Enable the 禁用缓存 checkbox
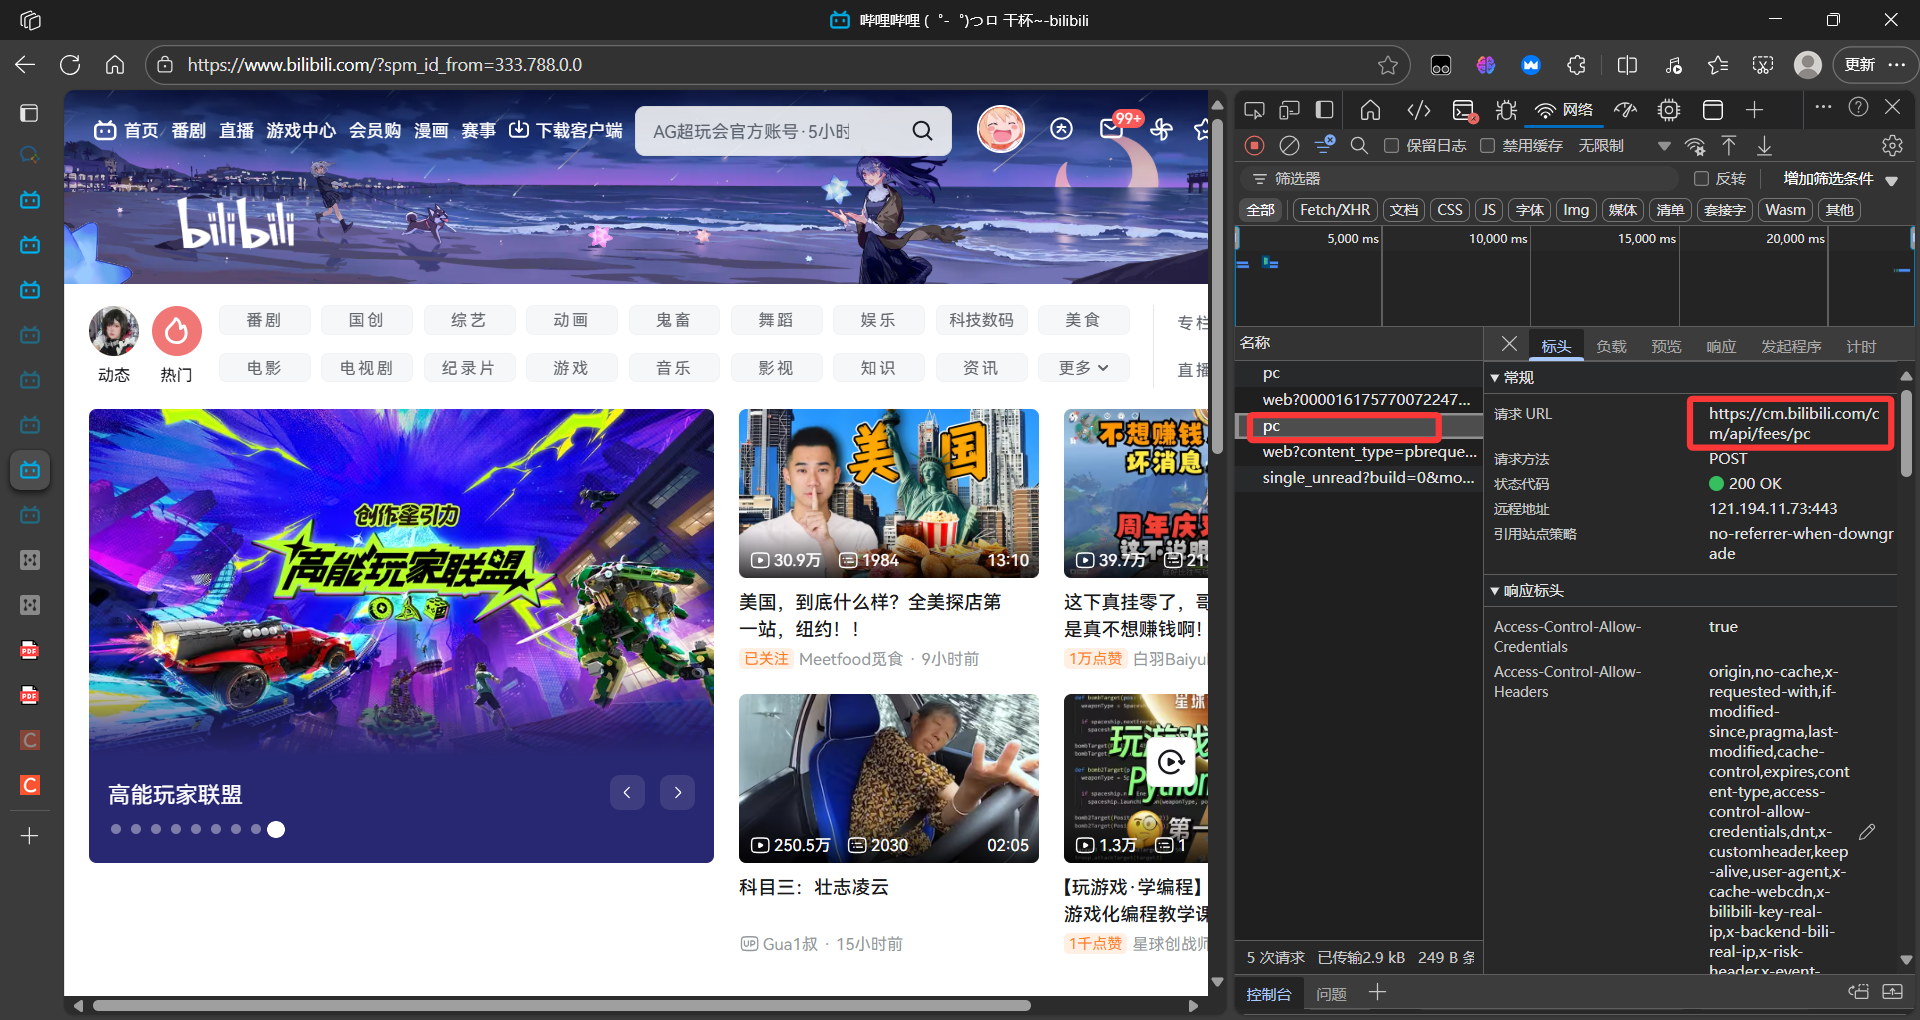1920x1020 pixels. pyautogui.click(x=1487, y=146)
